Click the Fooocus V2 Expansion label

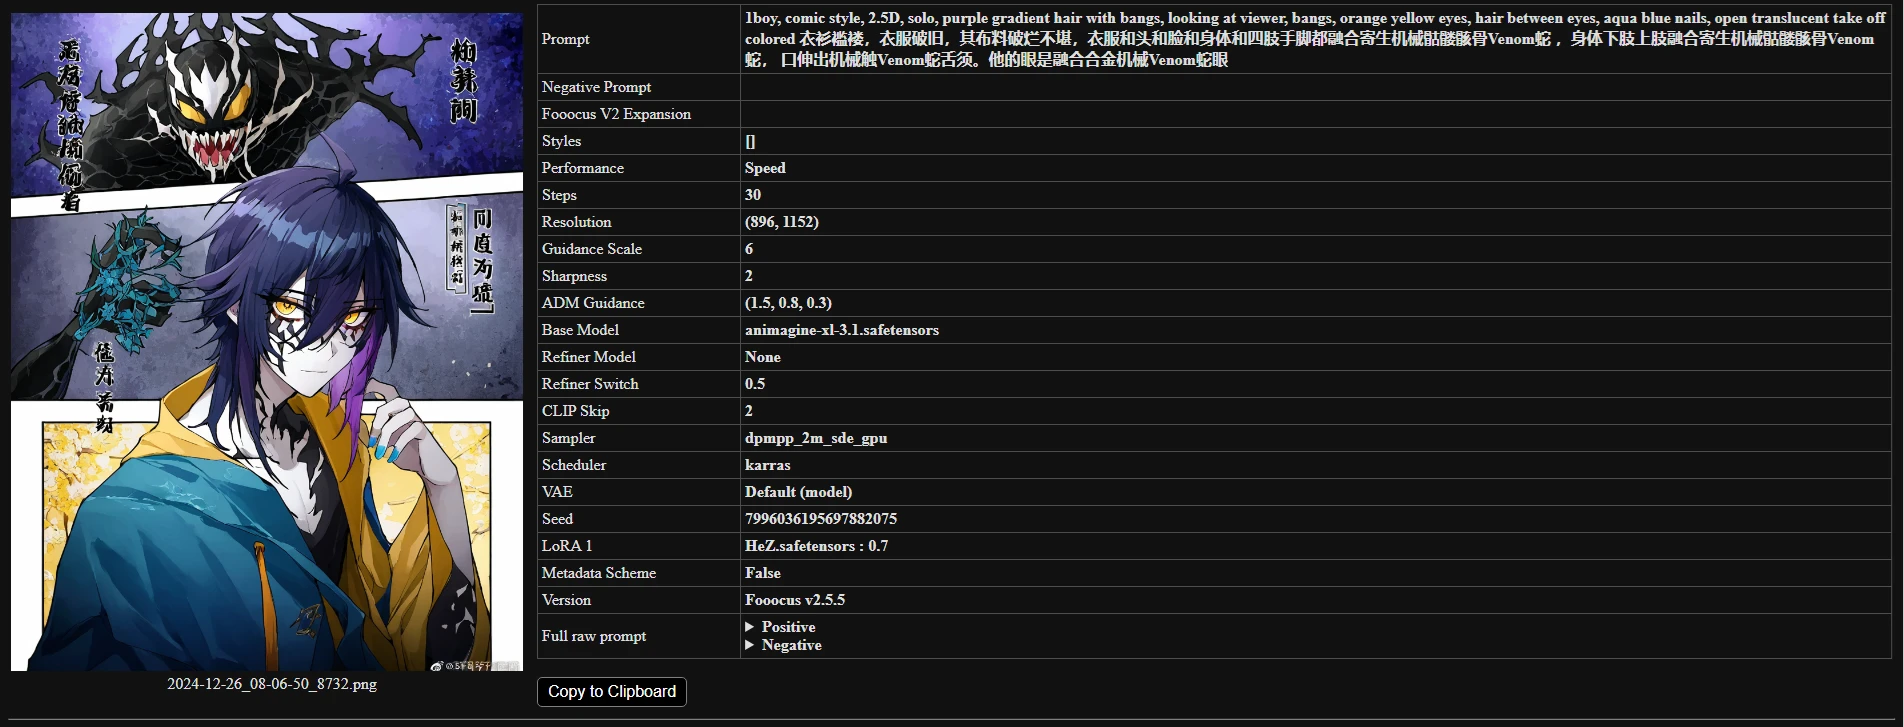point(617,114)
